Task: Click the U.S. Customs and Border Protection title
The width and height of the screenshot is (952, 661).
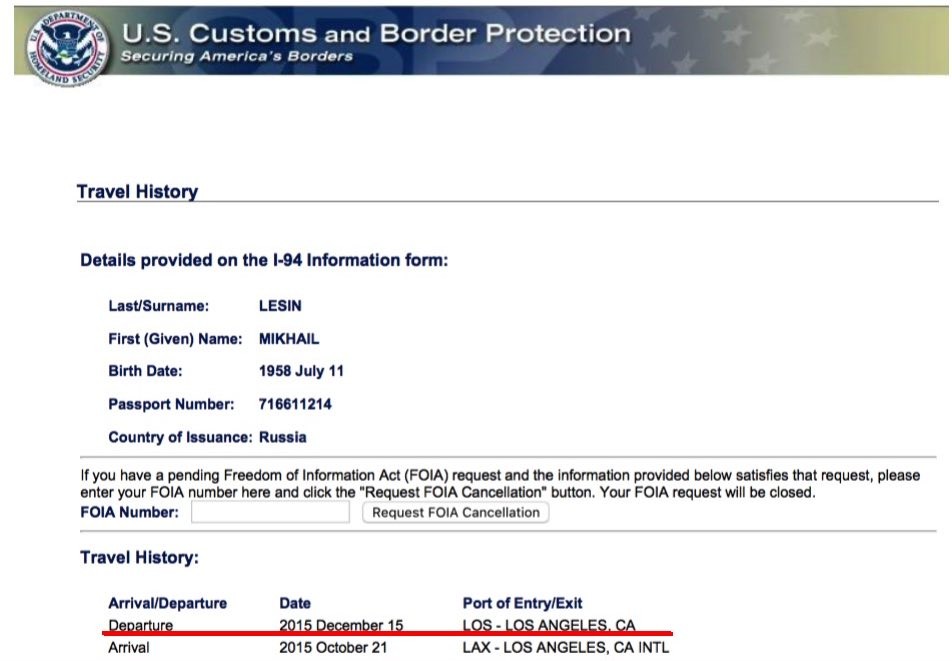Action: 376,33
